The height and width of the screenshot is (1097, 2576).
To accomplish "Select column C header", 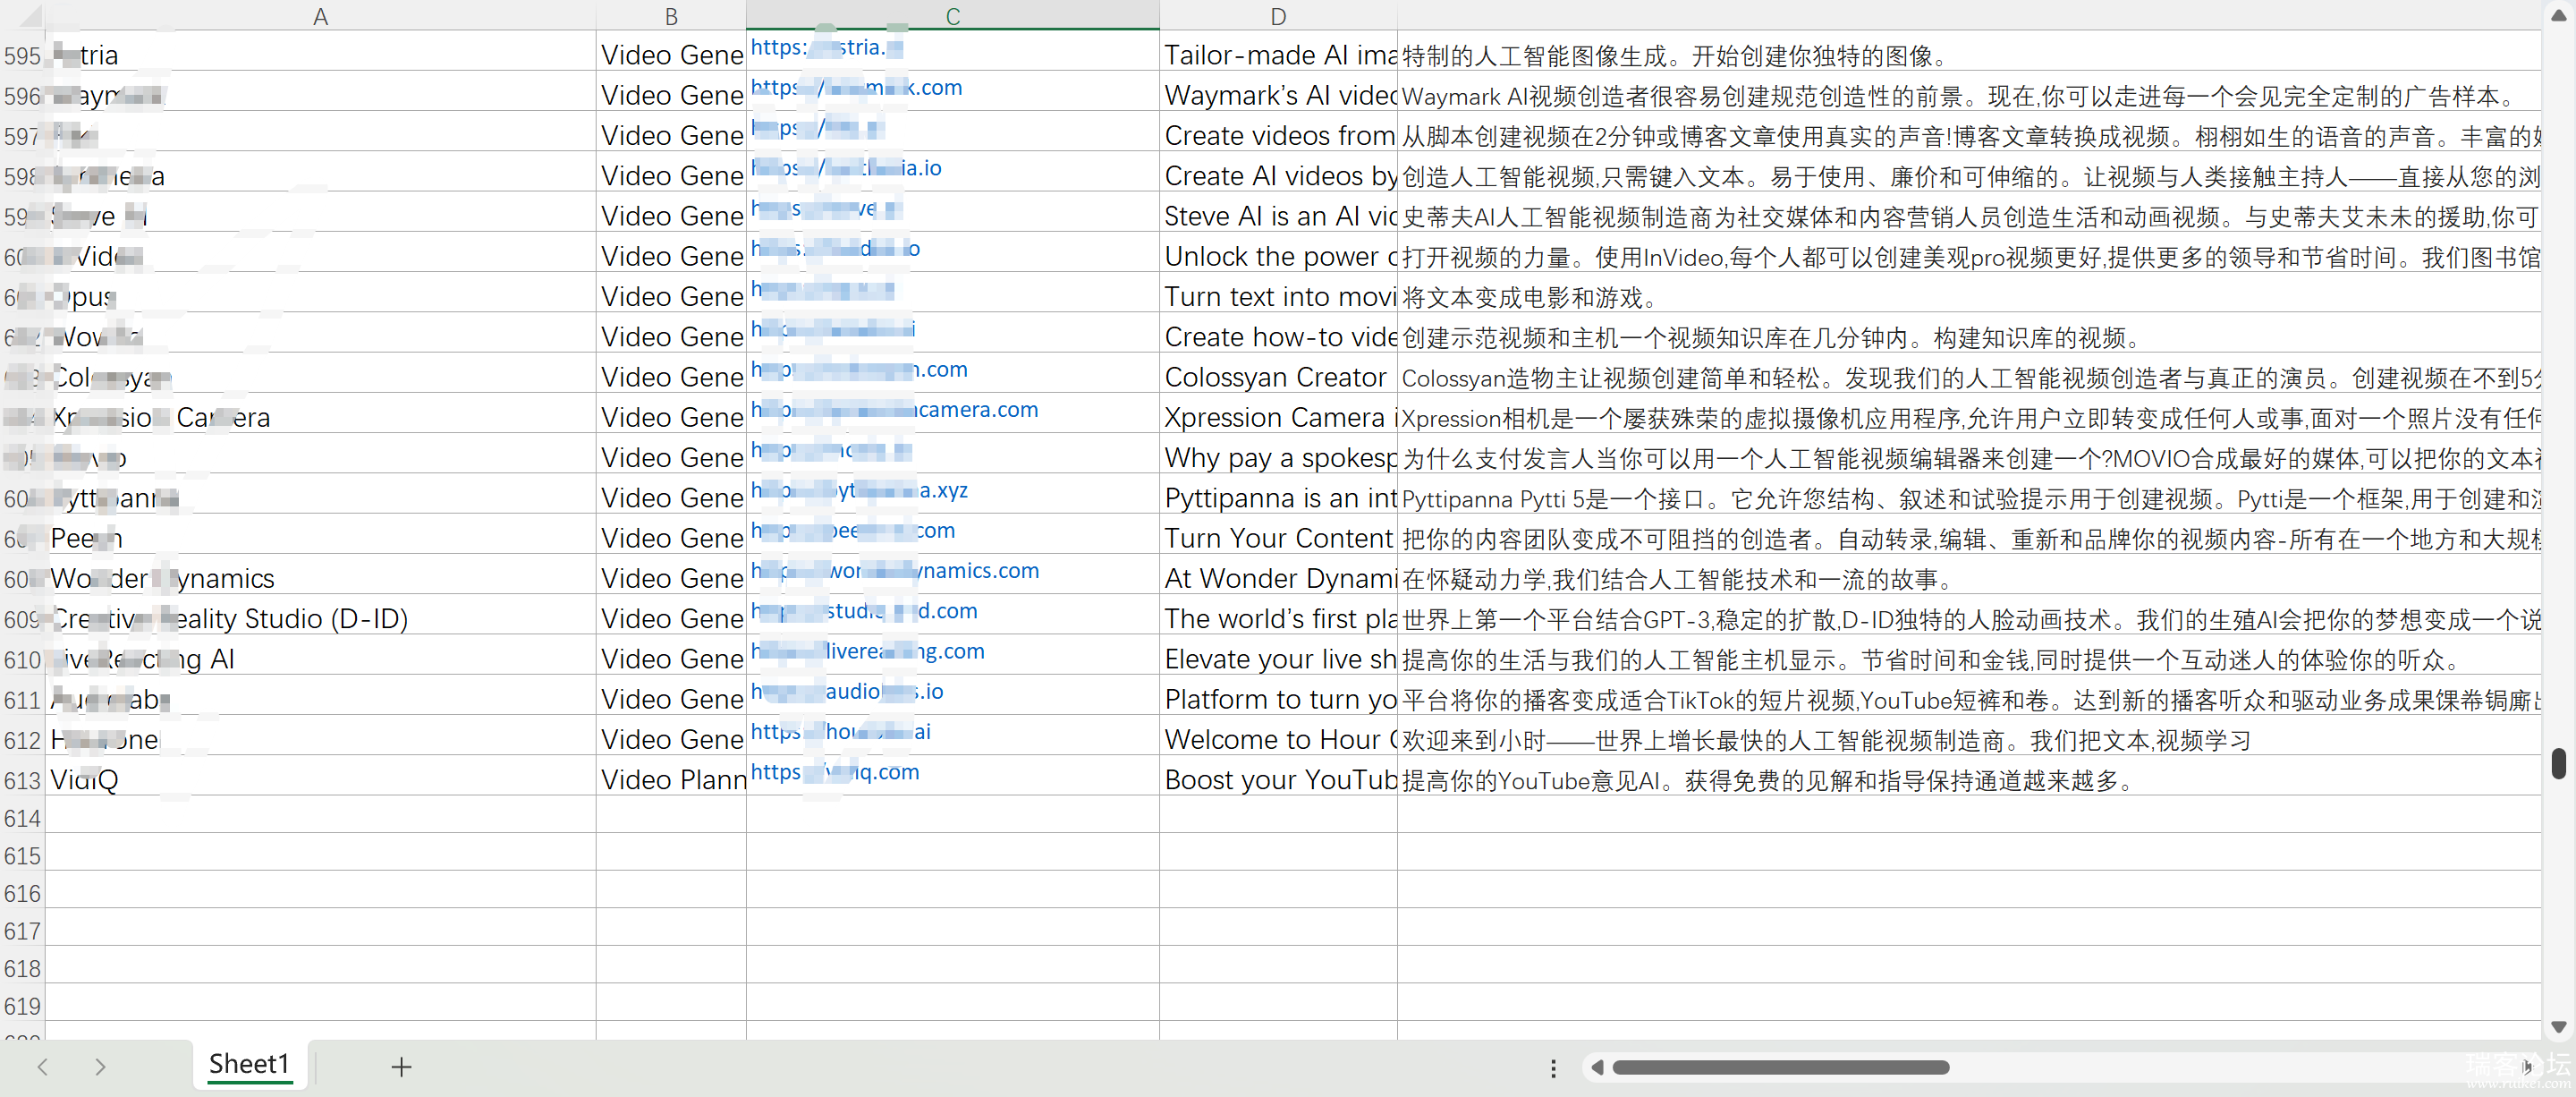I will [953, 16].
